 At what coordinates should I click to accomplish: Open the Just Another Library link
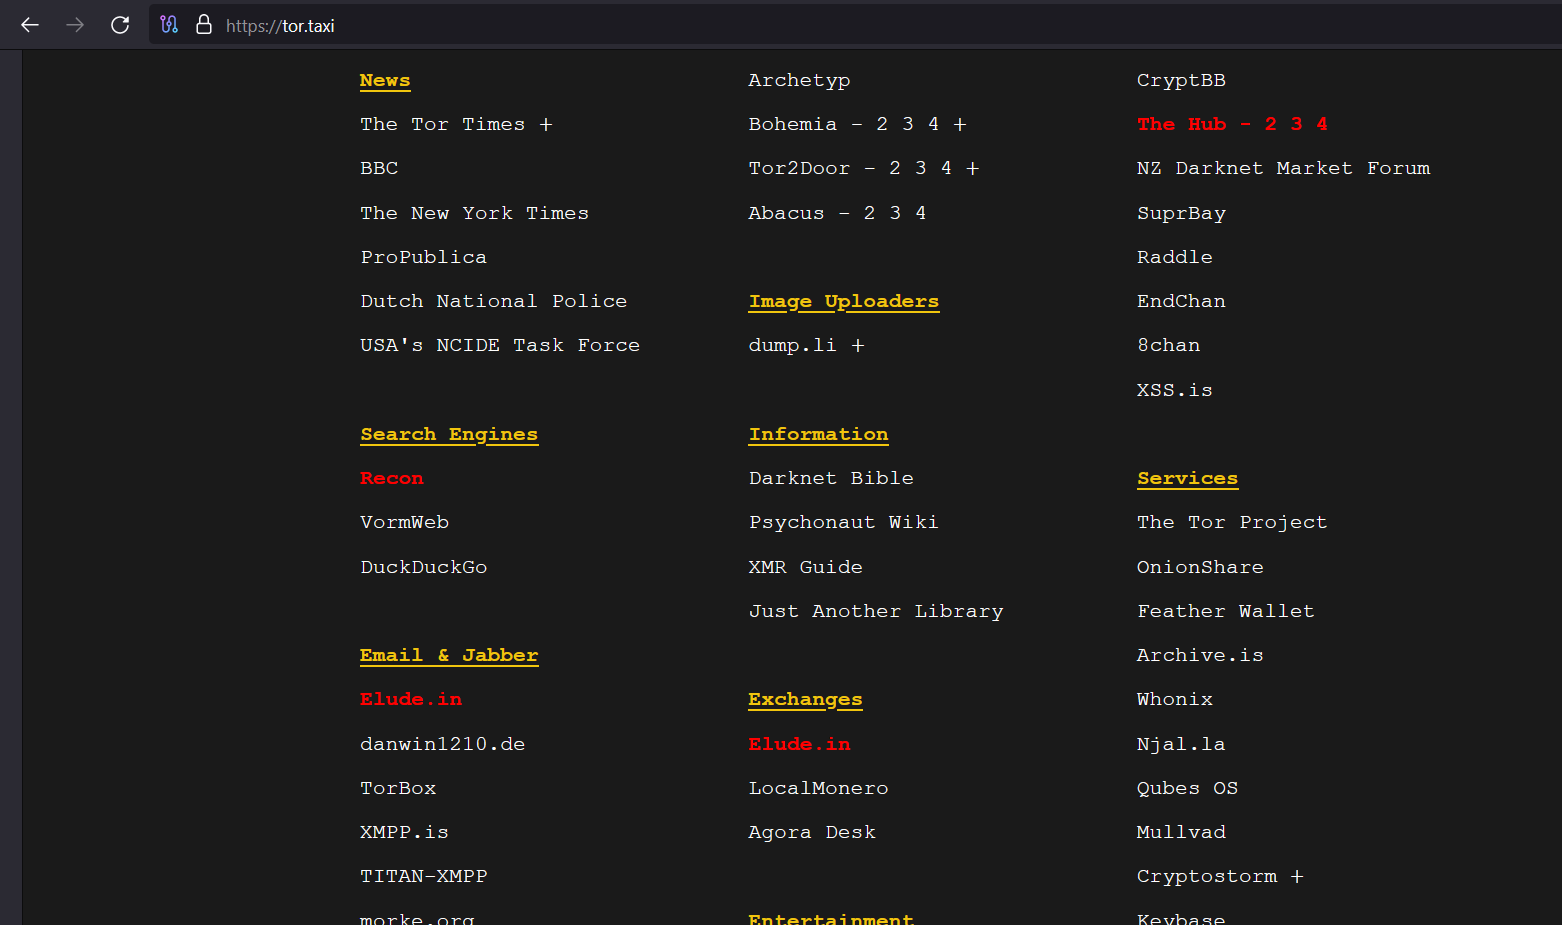(x=876, y=611)
